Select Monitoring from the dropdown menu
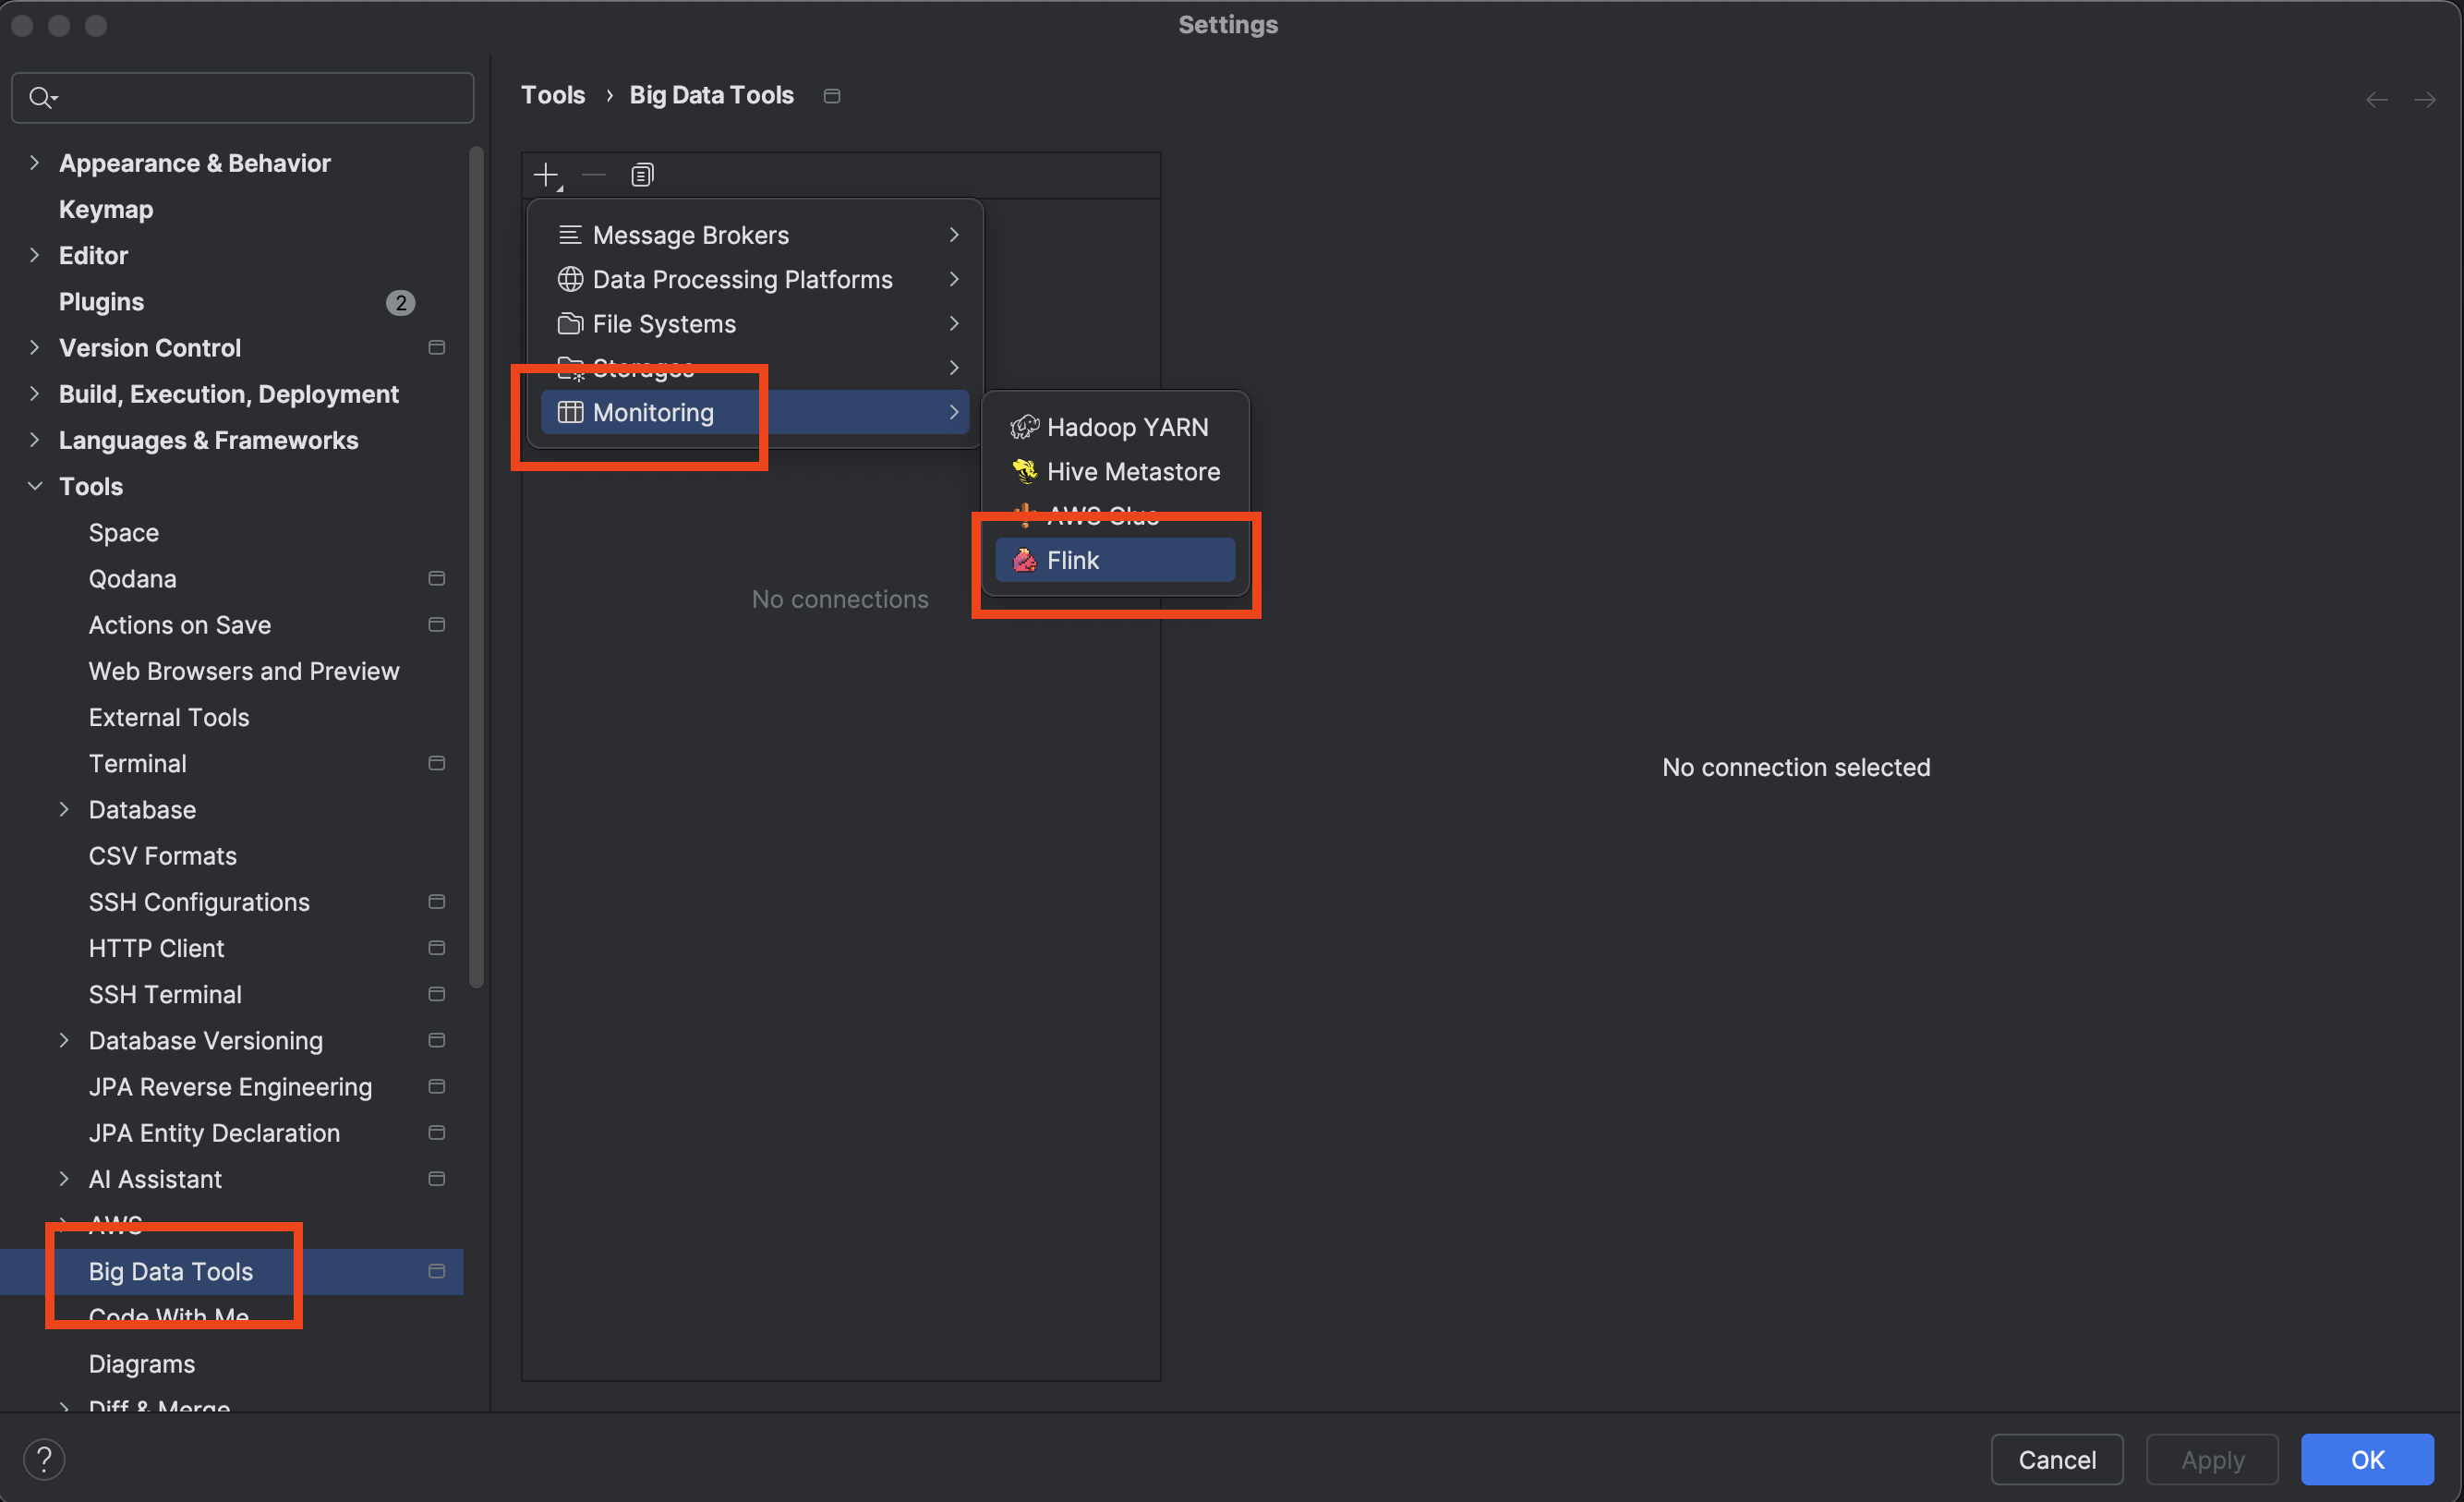Screen dimensions: 2464x1502 click(653, 410)
